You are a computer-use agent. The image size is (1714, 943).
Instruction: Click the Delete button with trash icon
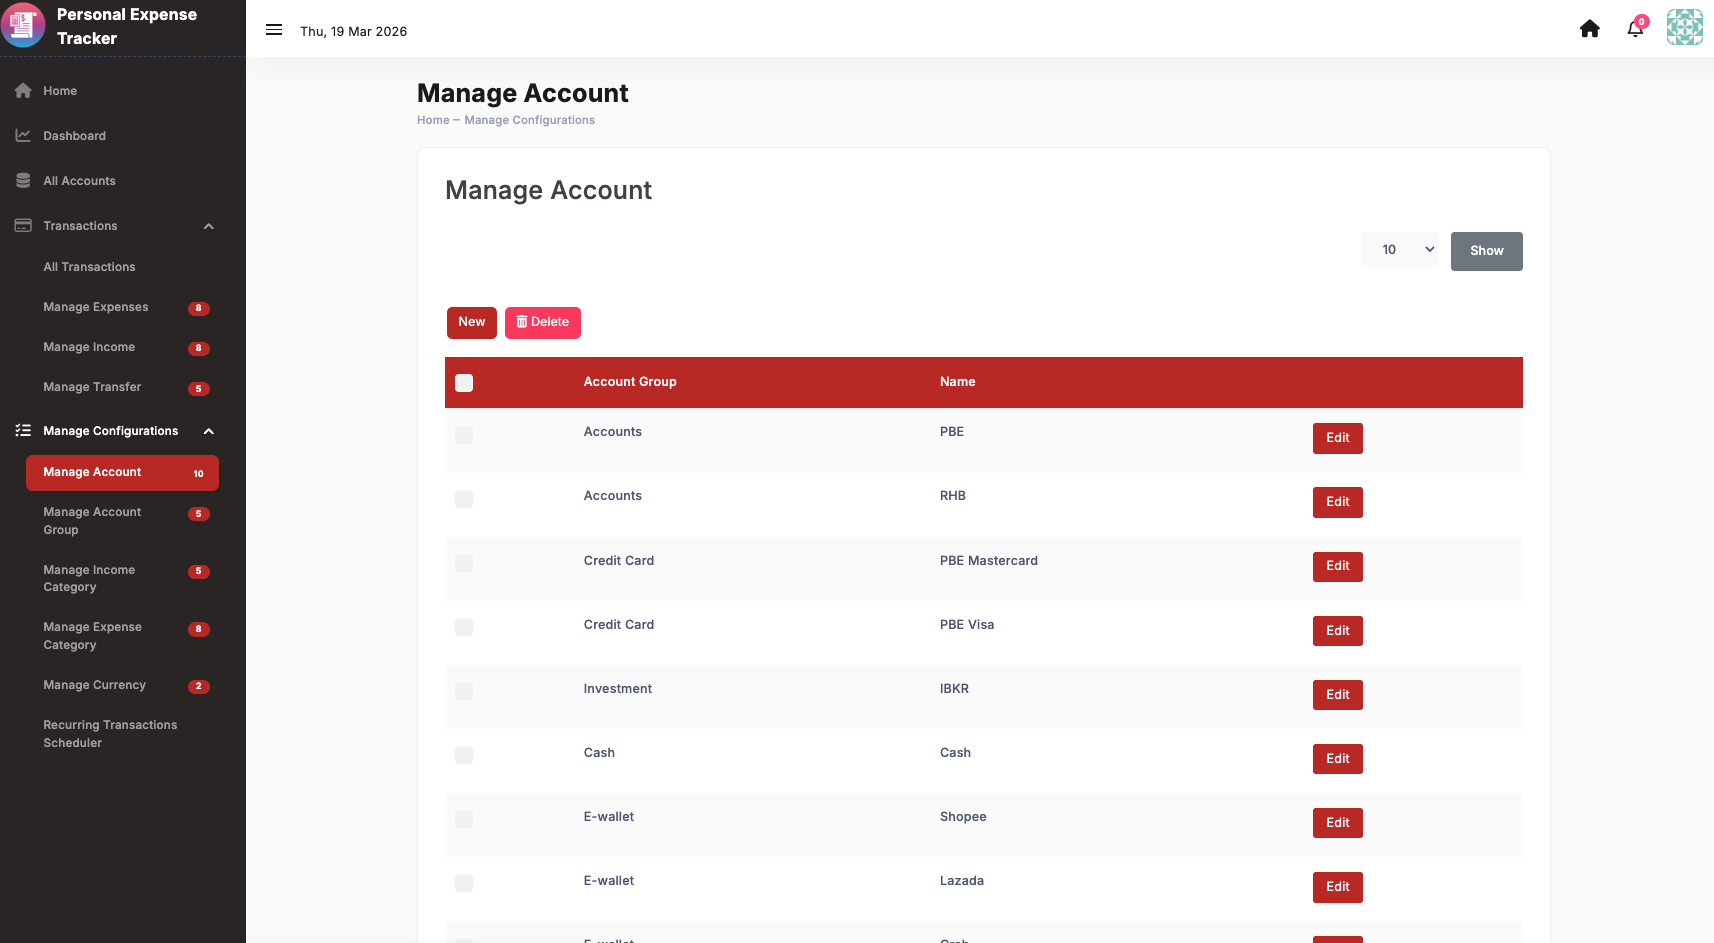(x=543, y=323)
